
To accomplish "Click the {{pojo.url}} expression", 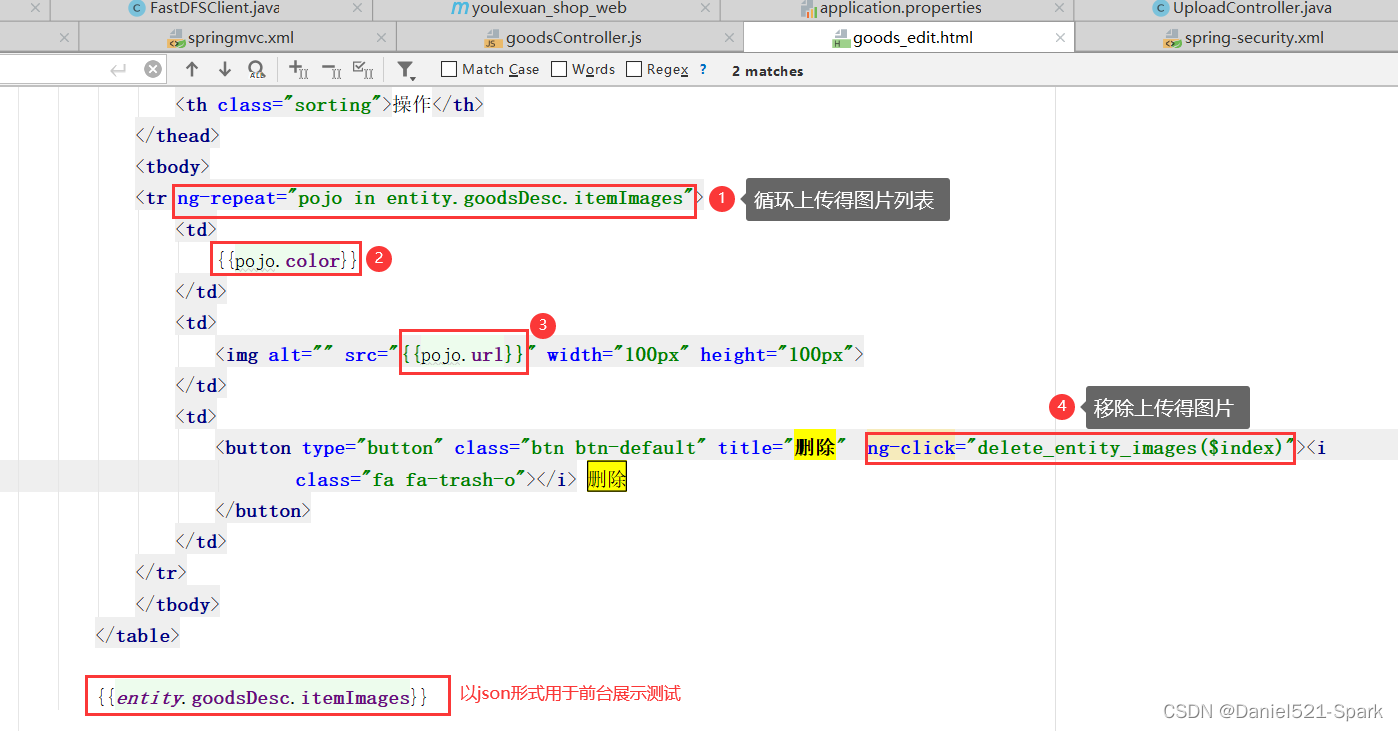I will point(463,354).
